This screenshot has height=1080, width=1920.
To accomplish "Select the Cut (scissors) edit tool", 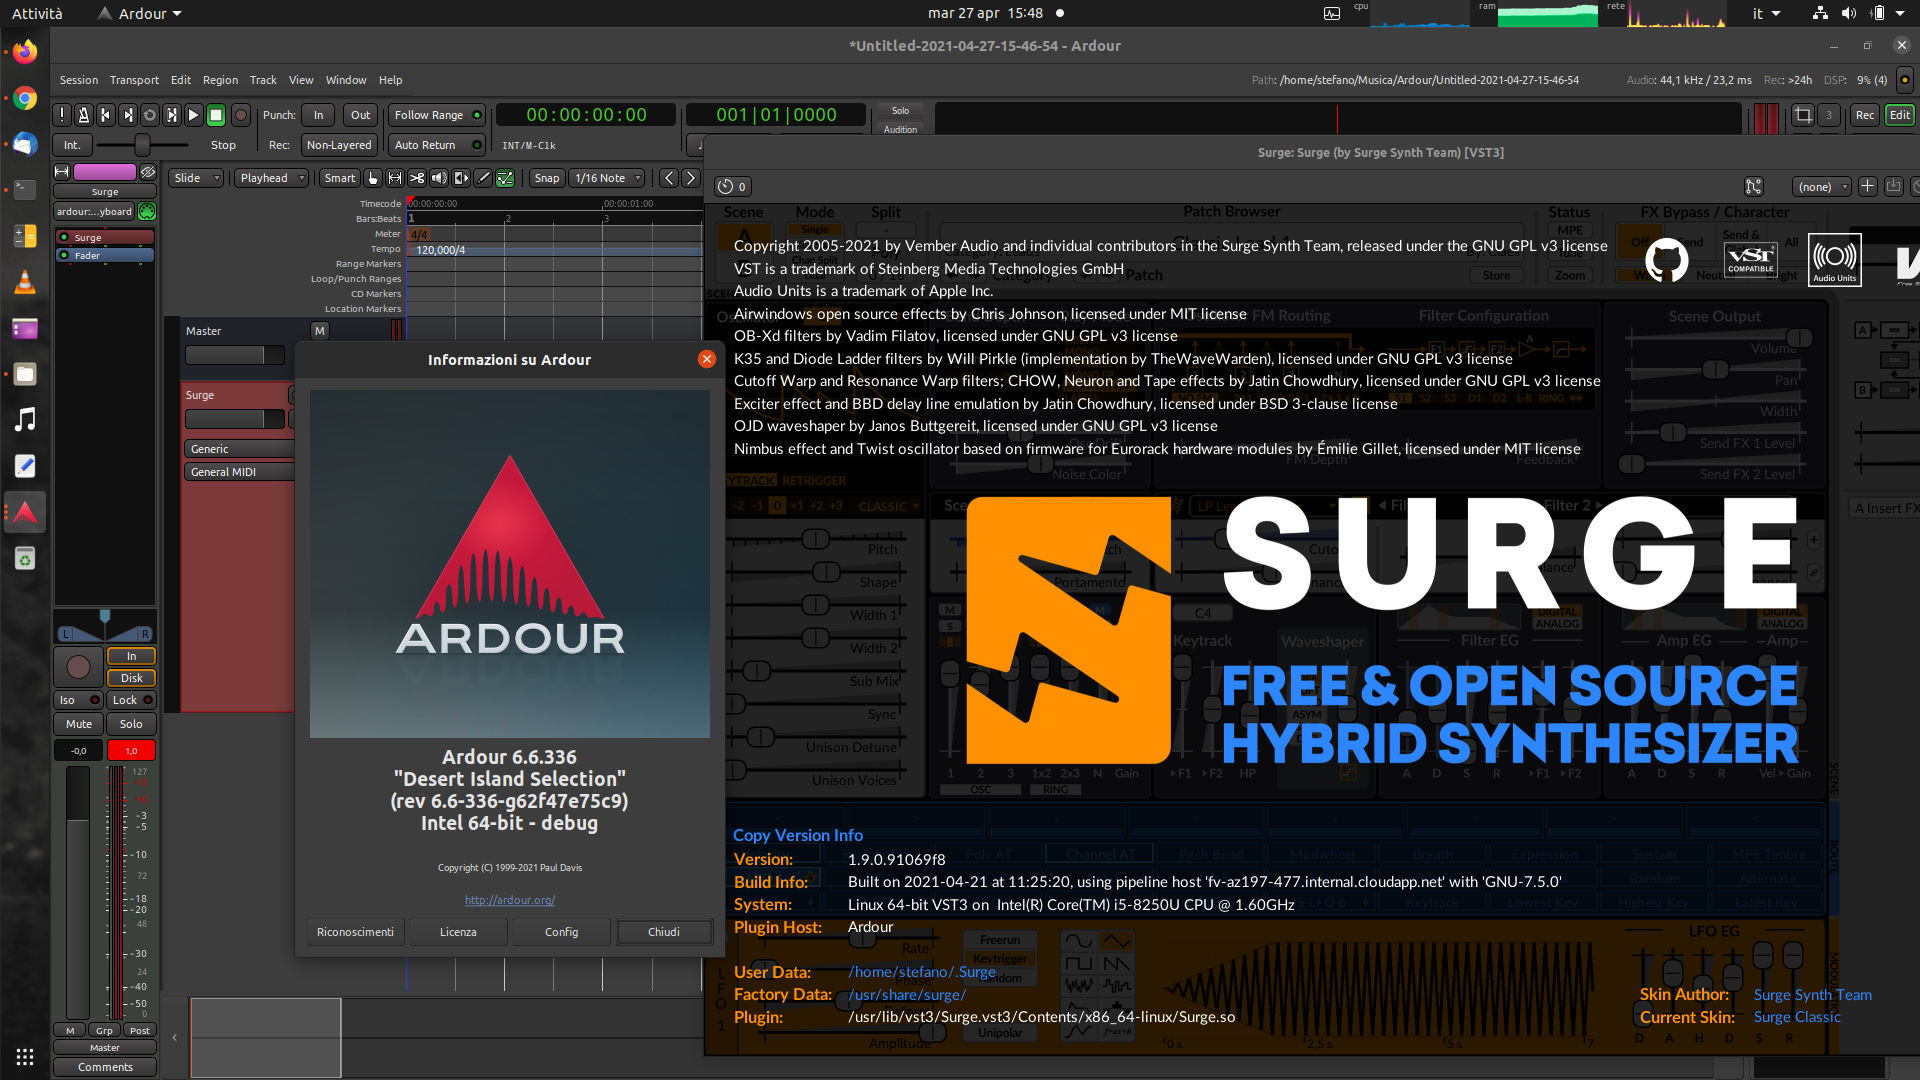I will pyautogui.click(x=417, y=178).
